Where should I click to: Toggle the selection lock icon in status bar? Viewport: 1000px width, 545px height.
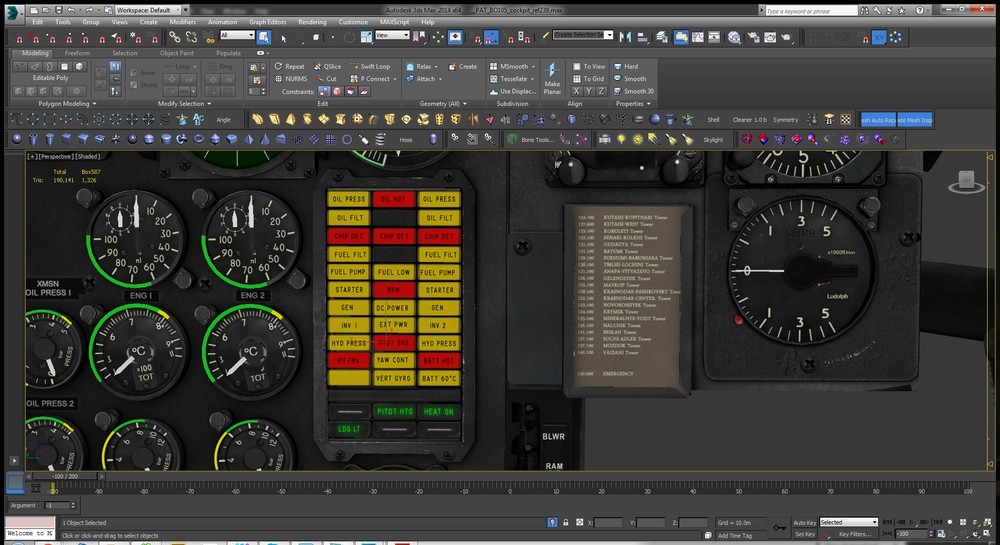click(x=568, y=522)
